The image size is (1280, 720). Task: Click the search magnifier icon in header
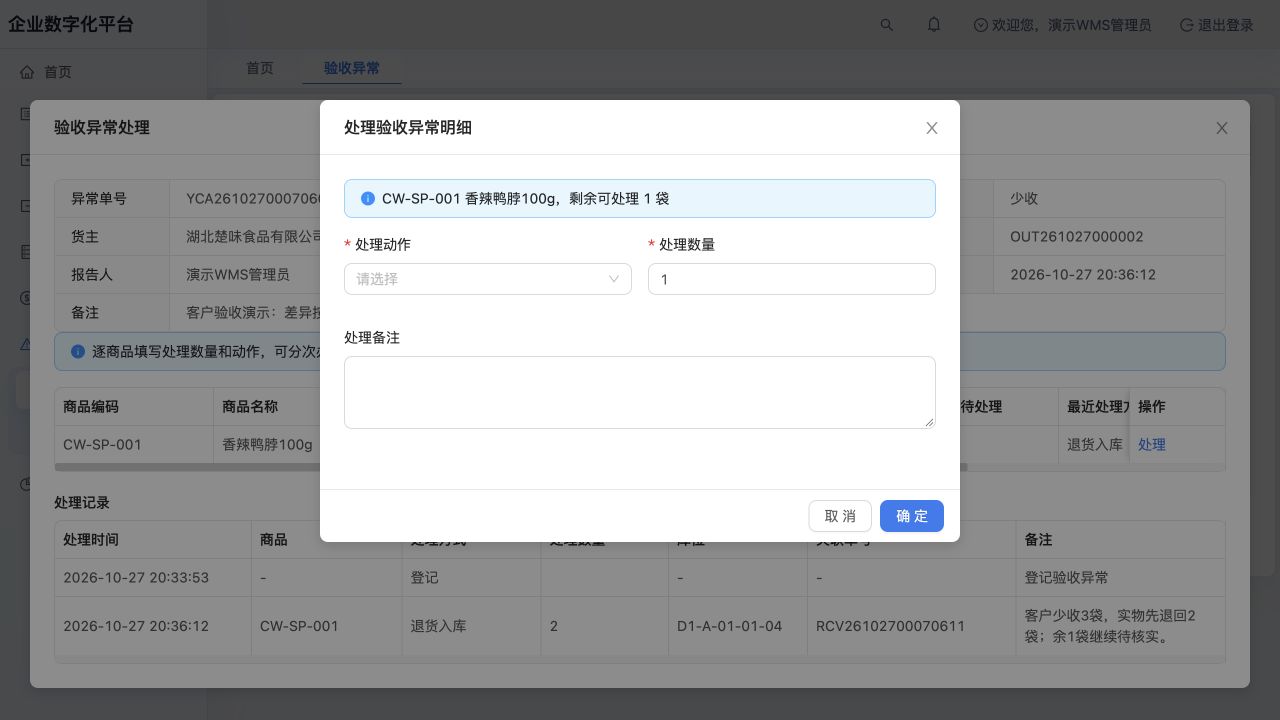pos(886,25)
